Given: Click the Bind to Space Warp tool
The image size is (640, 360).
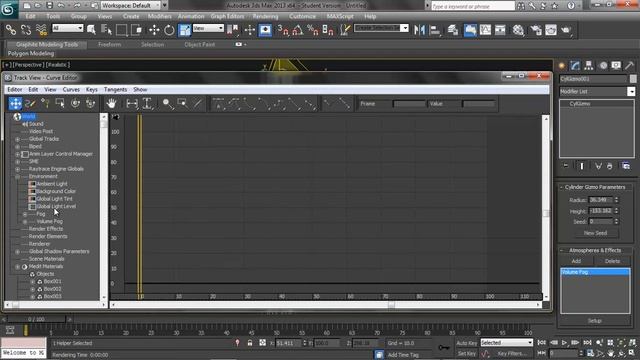Looking at the screenshot, I should coord(41,30).
